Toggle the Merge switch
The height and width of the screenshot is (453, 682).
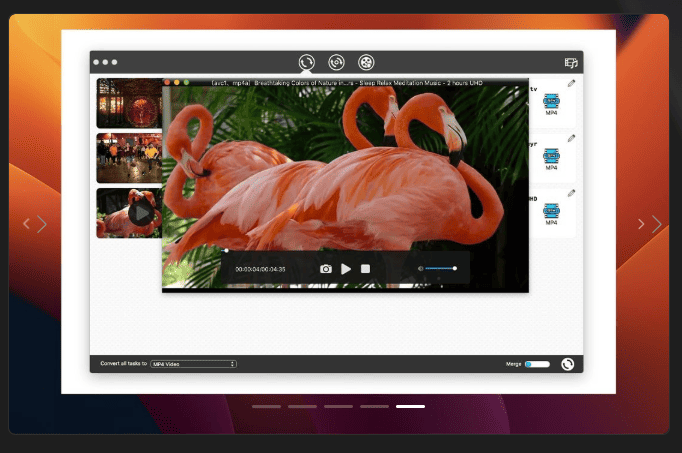(x=537, y=364)
